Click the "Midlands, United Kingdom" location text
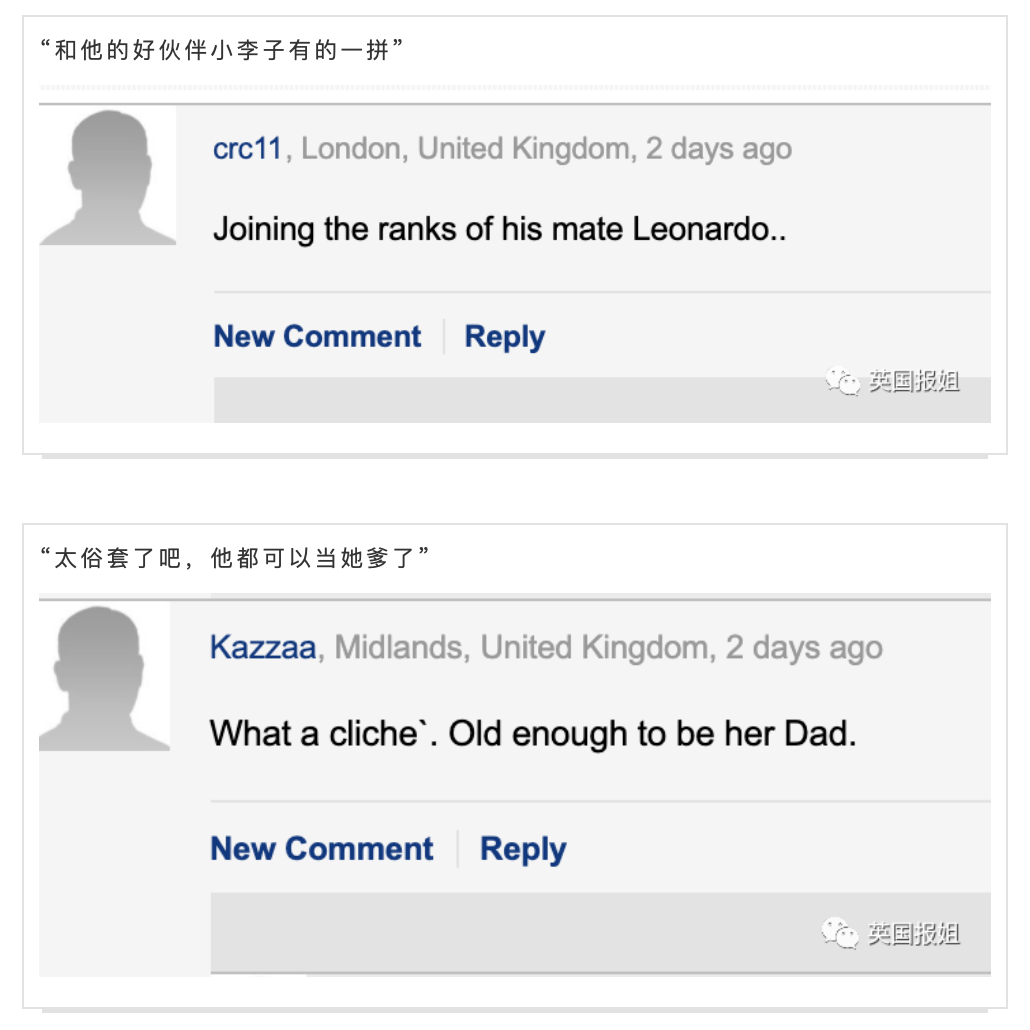The height and width of the screenshot is (1030, 1030). point(522,648)
